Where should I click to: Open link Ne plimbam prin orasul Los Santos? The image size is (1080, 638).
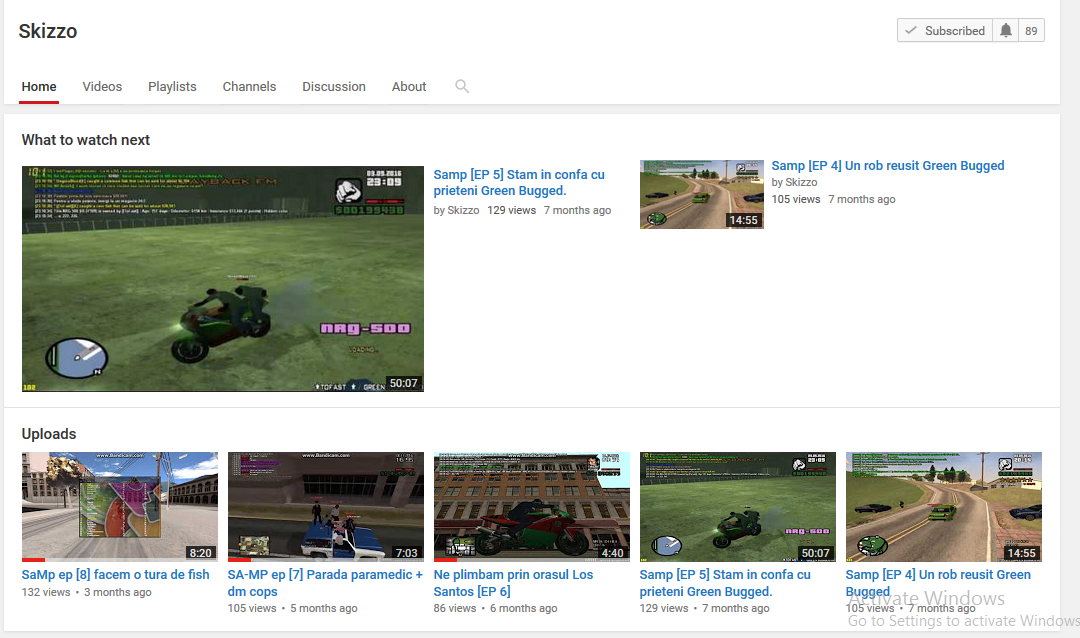(x=513, y=583)
